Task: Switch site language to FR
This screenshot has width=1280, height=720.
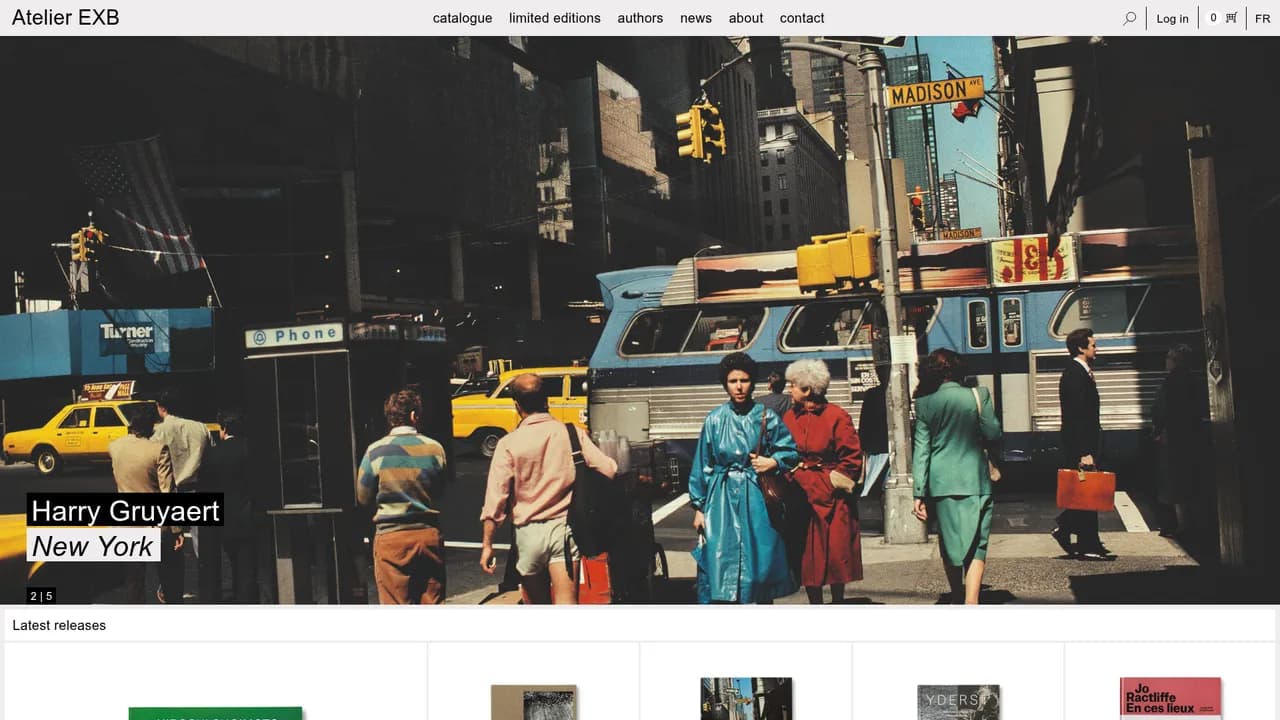Action: click(1263, 18)
